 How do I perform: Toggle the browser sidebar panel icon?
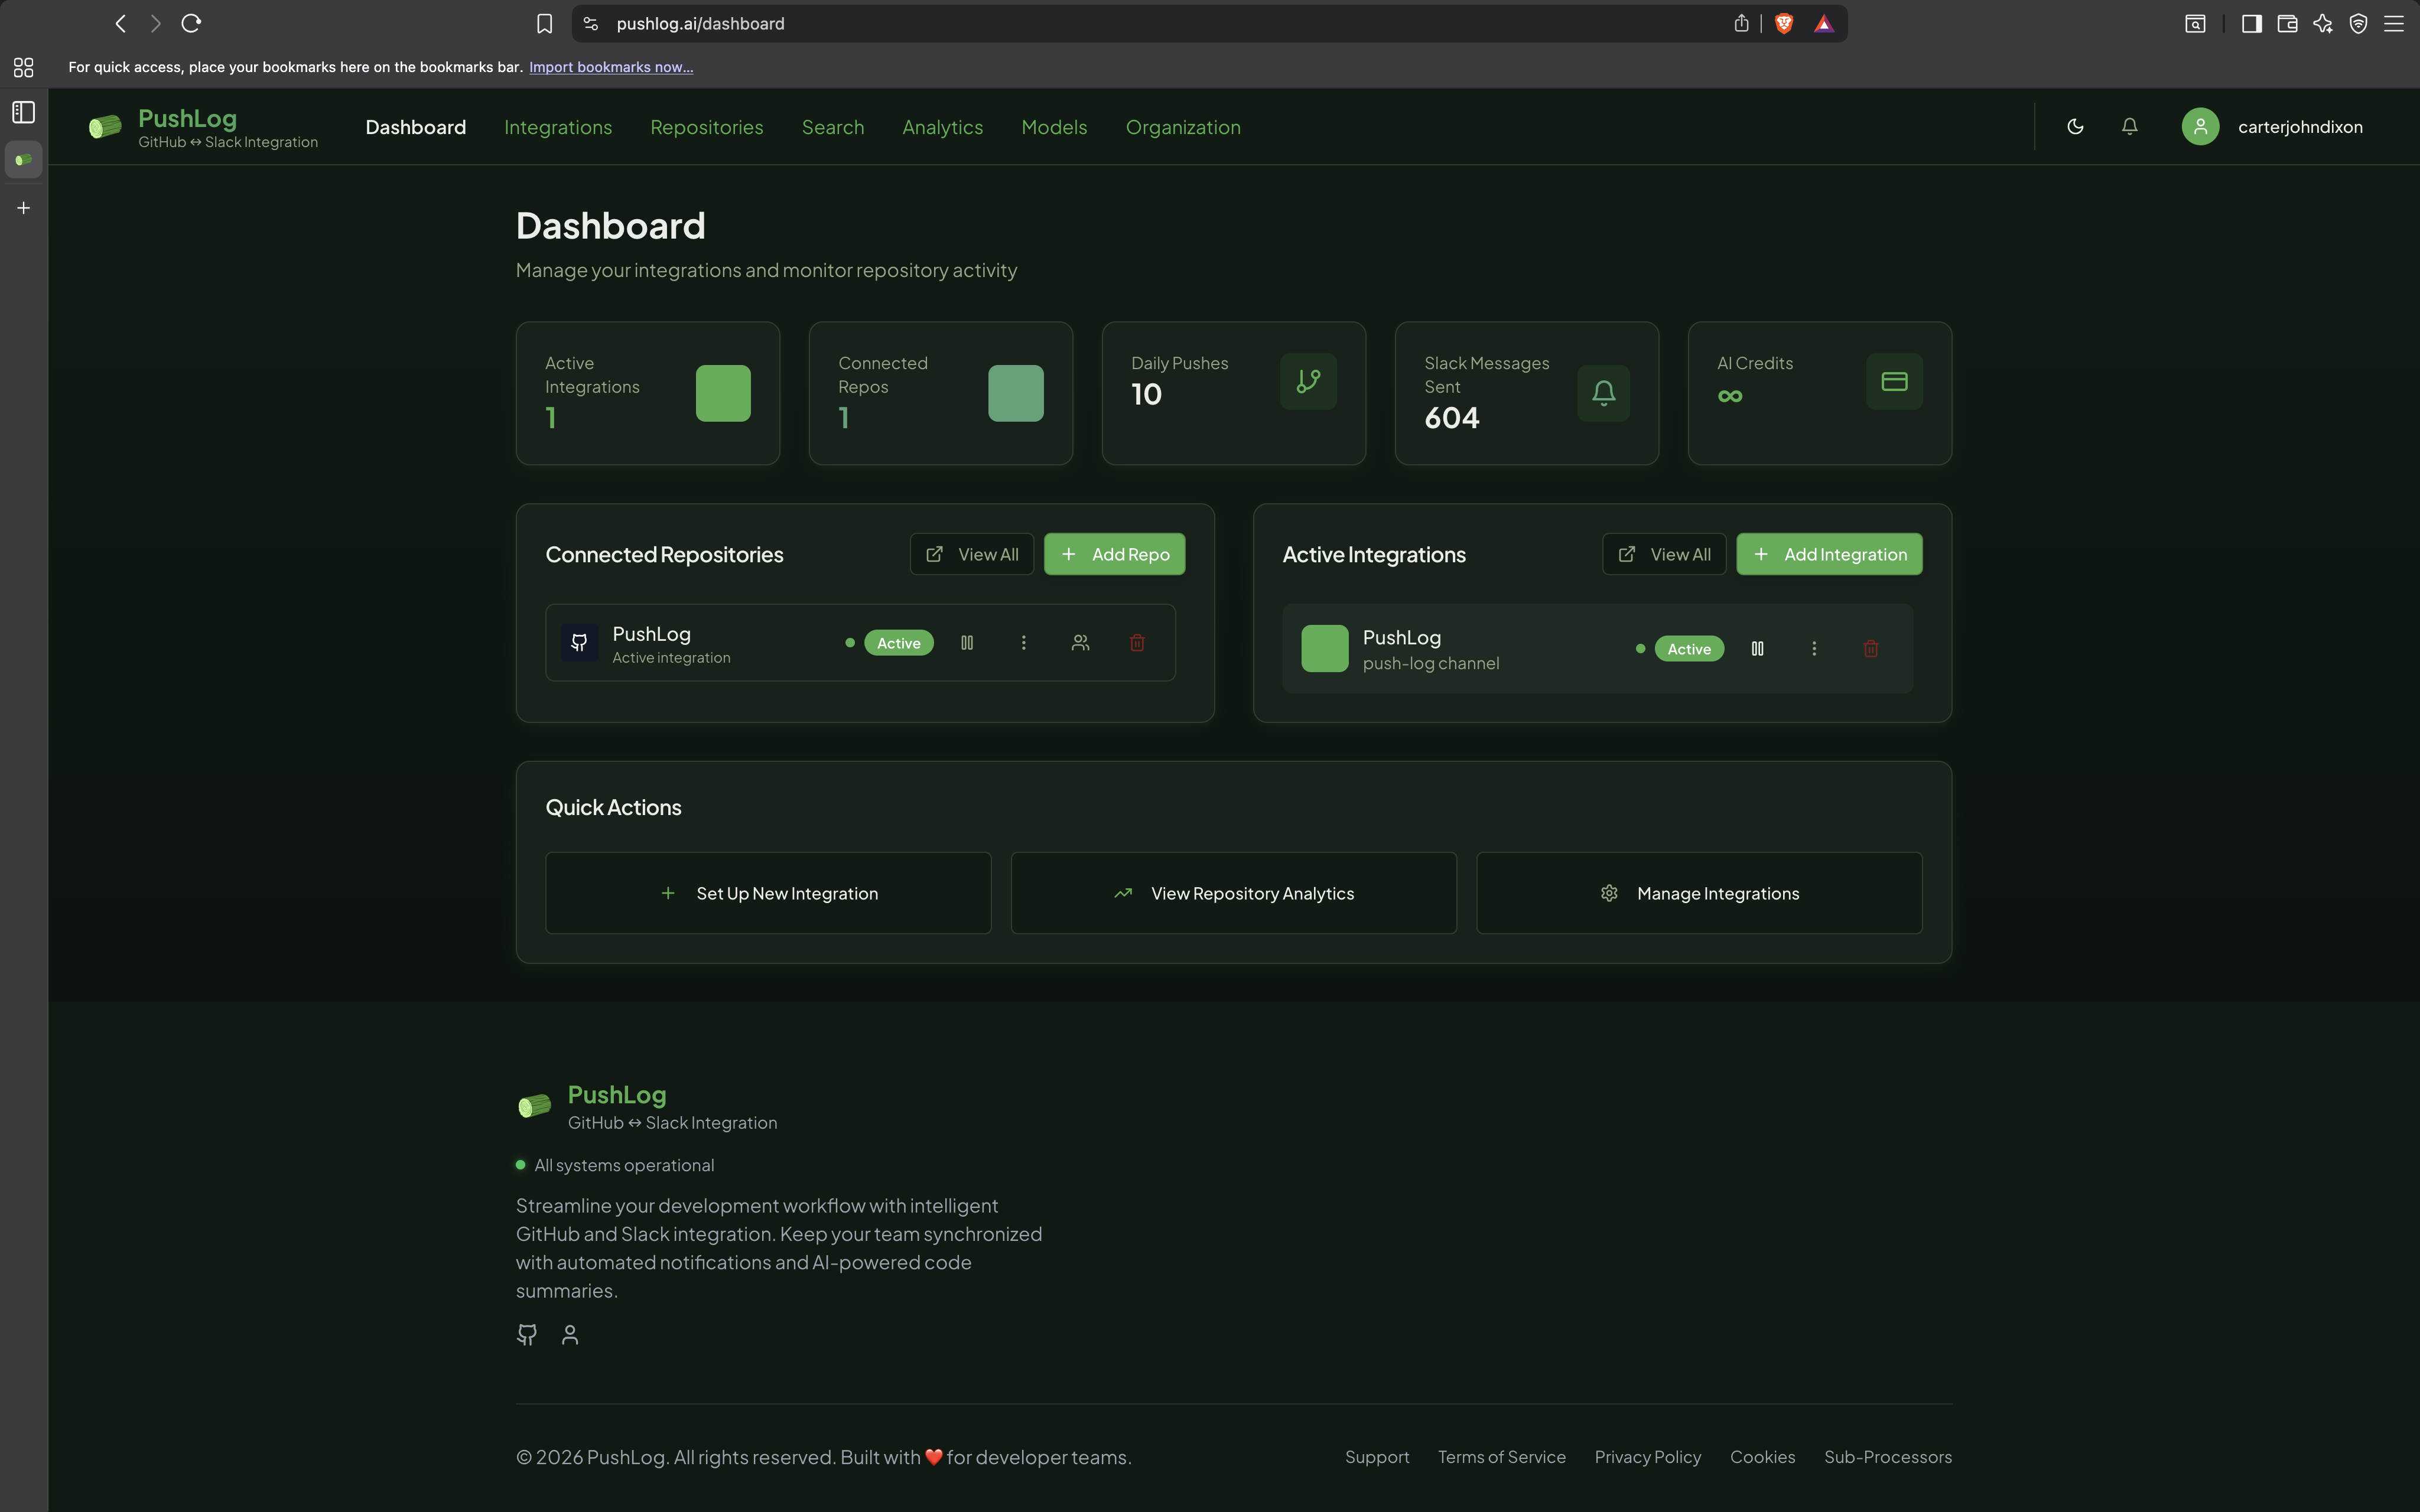click(x=2251, y=24)
